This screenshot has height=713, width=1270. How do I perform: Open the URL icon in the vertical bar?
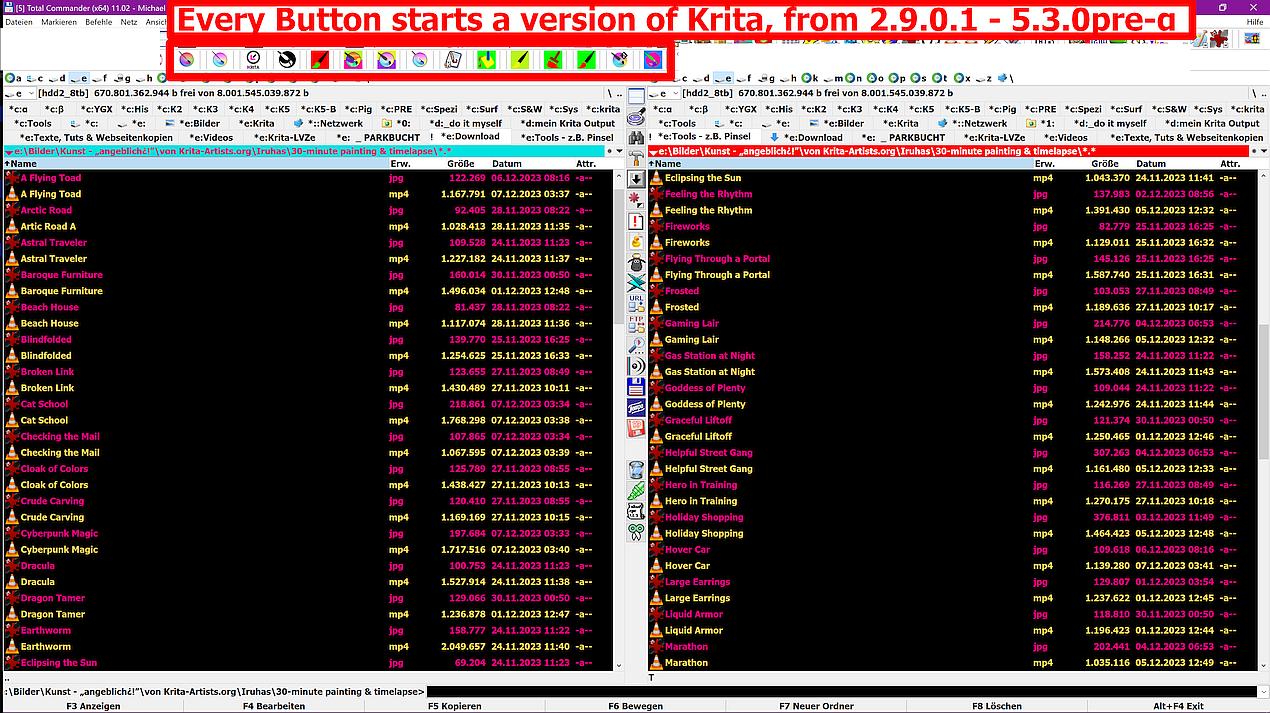[636, 303]
